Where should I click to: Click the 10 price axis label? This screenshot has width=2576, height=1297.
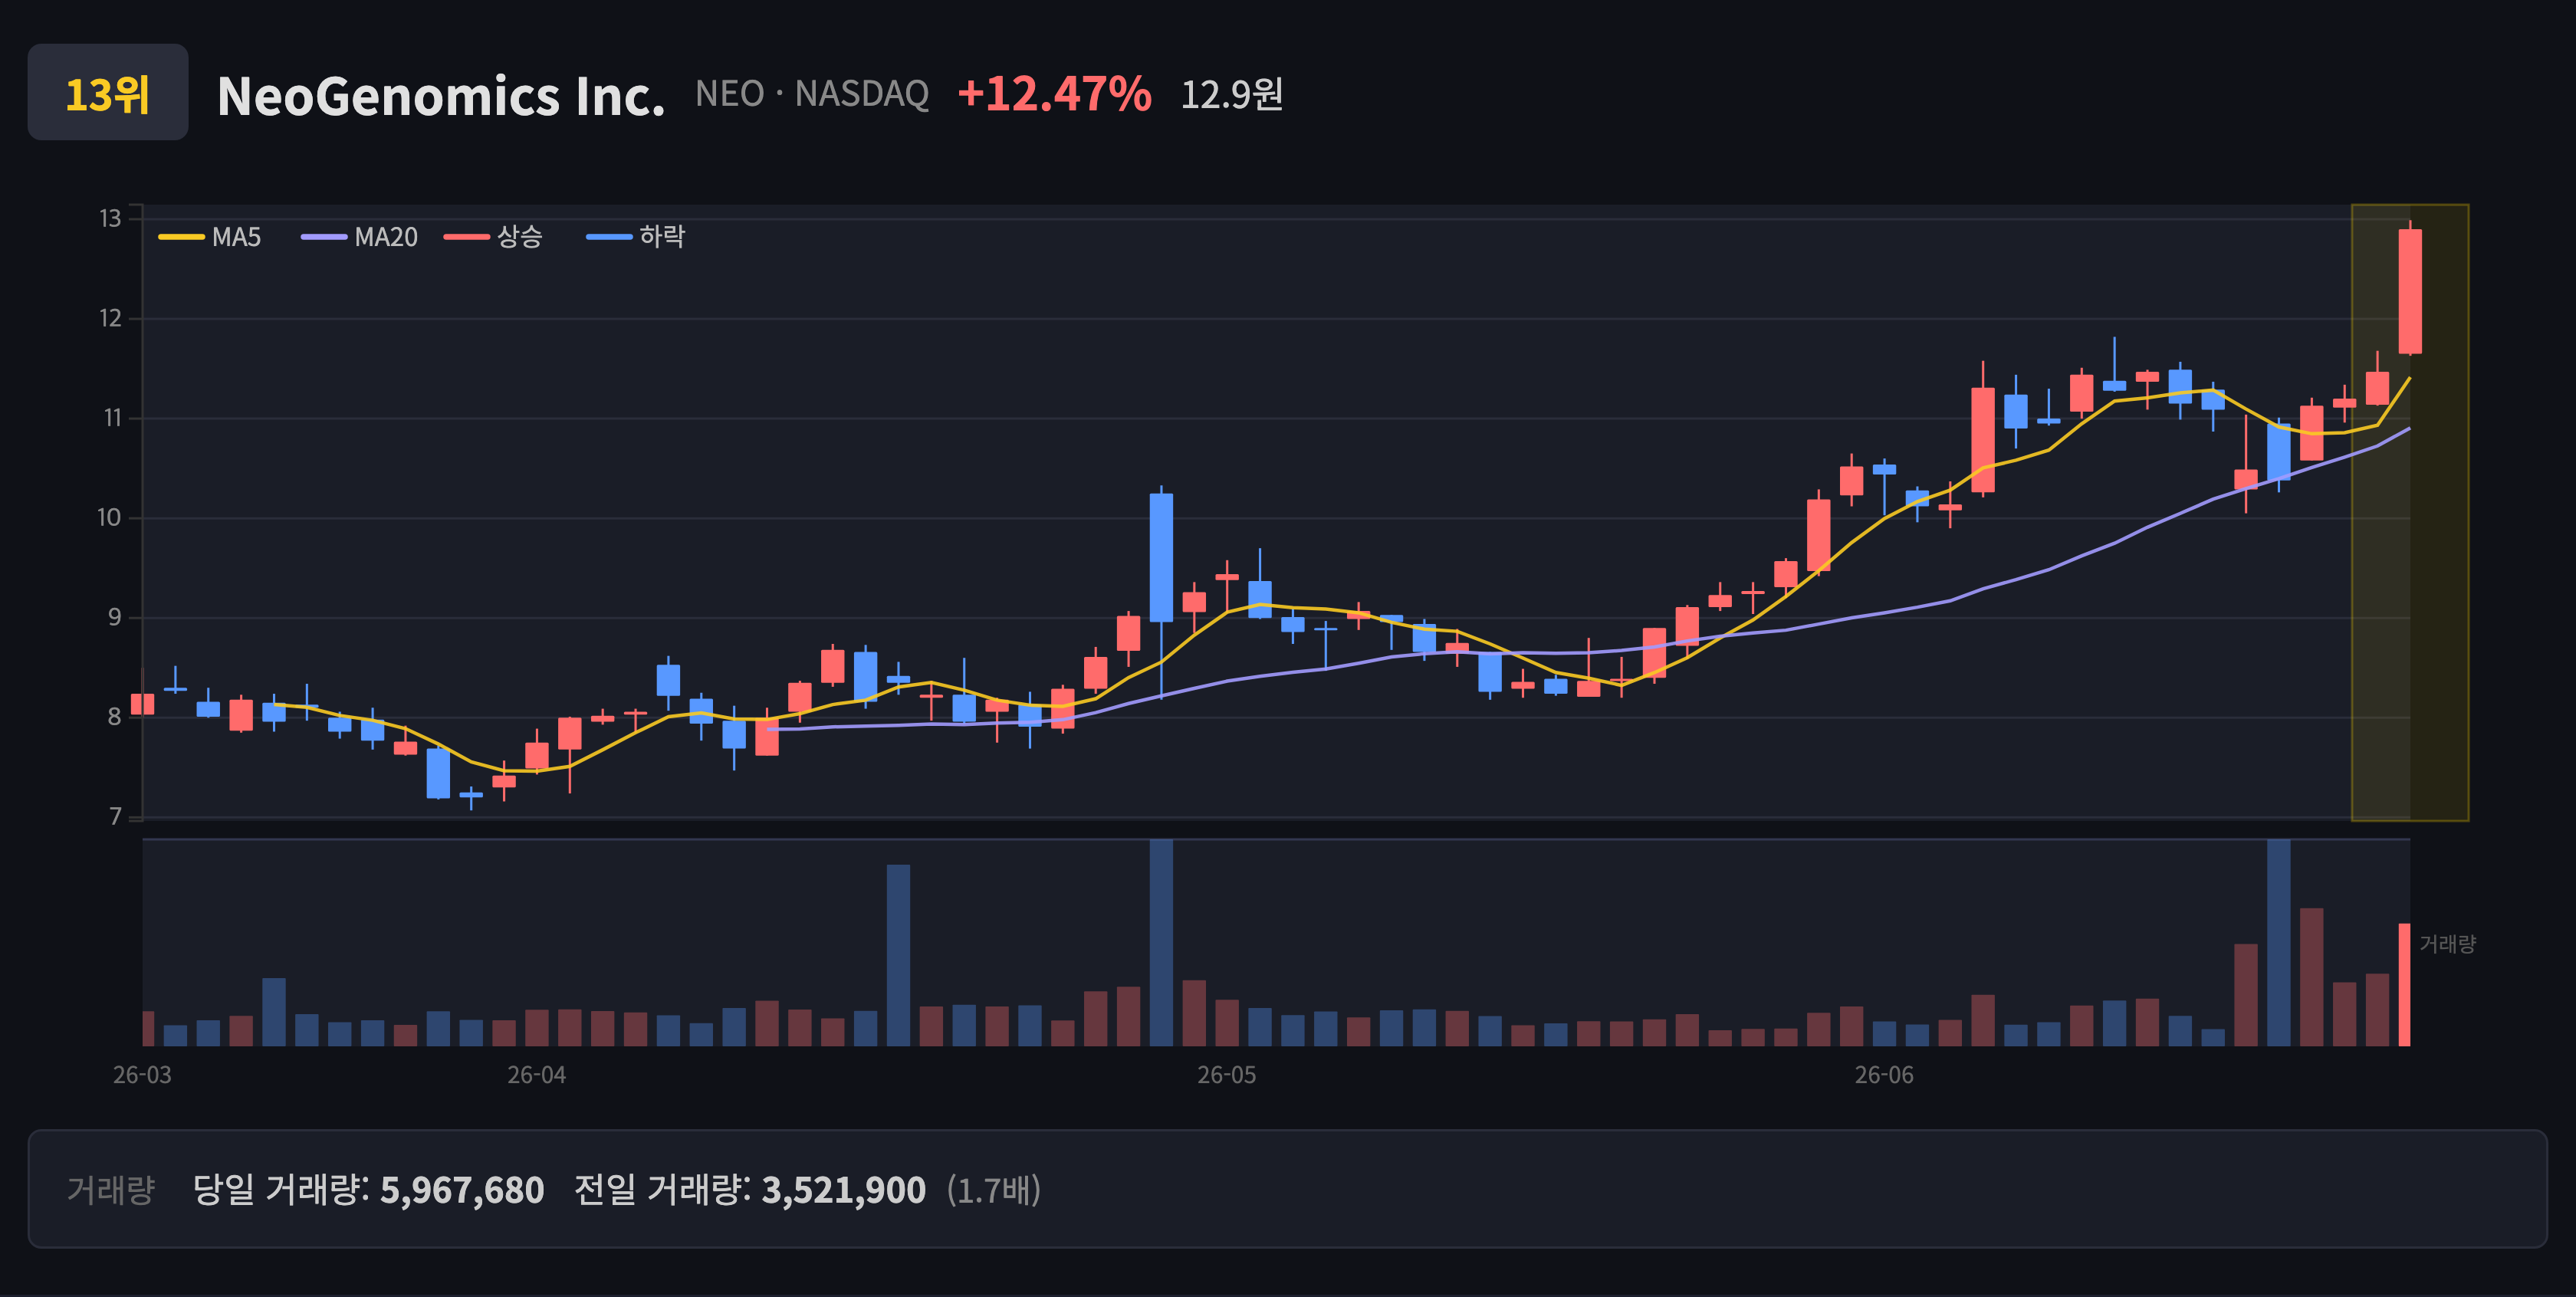click(109, 518)
